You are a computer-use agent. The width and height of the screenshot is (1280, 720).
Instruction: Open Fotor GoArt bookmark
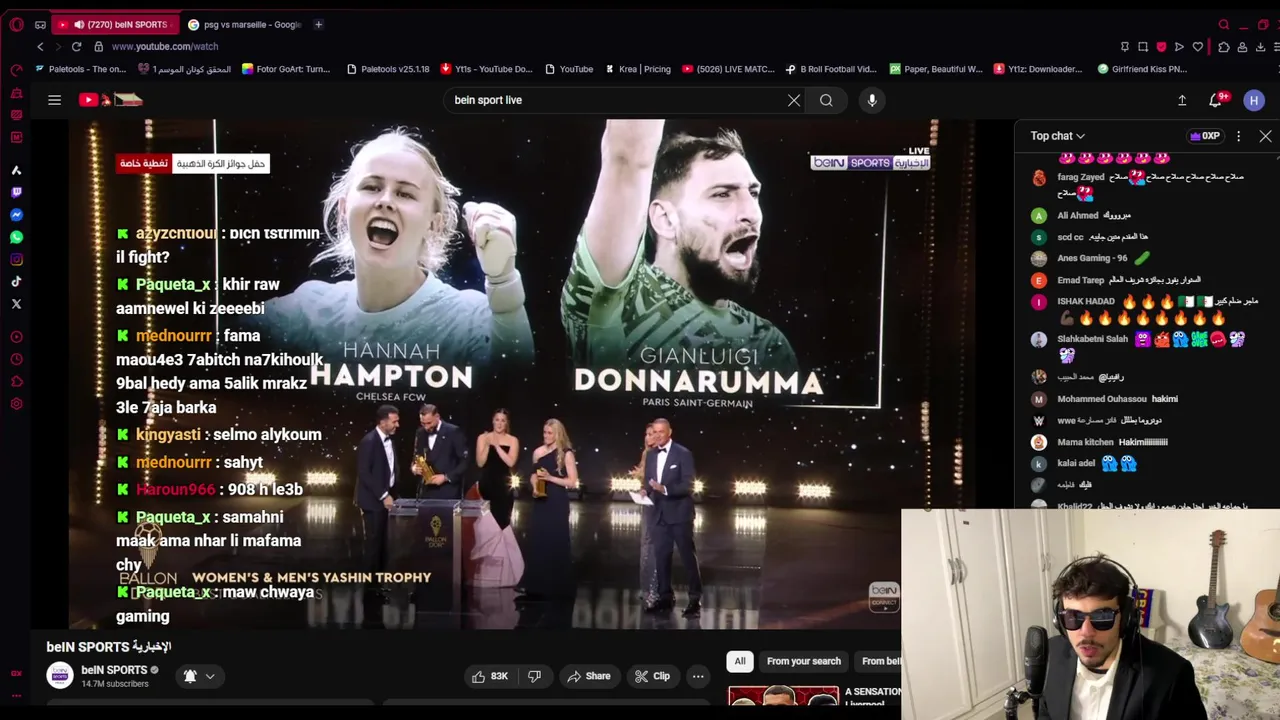pyautogui.click(x=285, y=69)
